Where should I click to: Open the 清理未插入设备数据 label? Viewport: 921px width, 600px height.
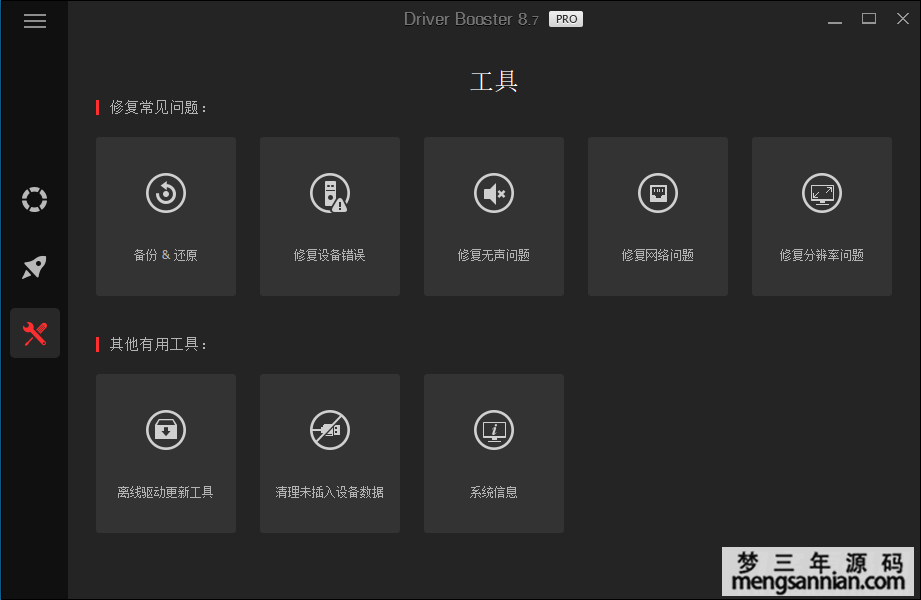click(x=330, y=492)
